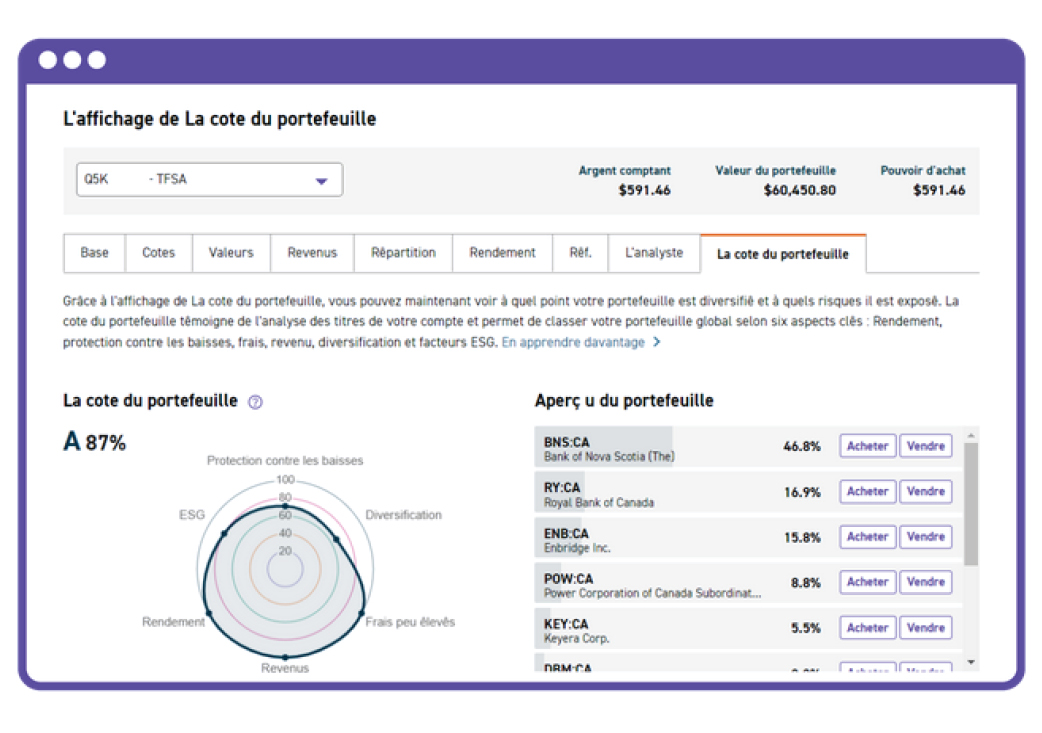The width and height of the screenshot is (1042, 733).
Task: Switch to the Base tab
Action: pyautogui.click(x=94, y=253)
